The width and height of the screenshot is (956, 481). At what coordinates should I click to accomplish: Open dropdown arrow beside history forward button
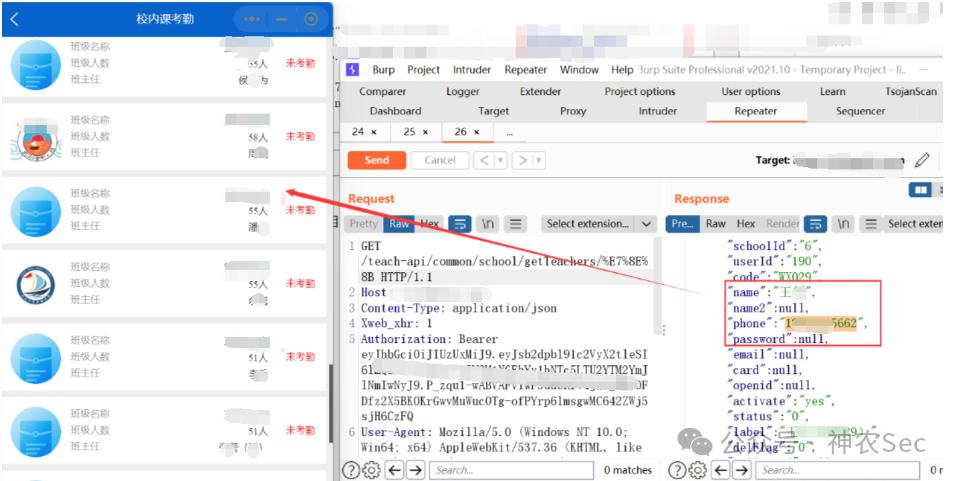coord(538,160)
